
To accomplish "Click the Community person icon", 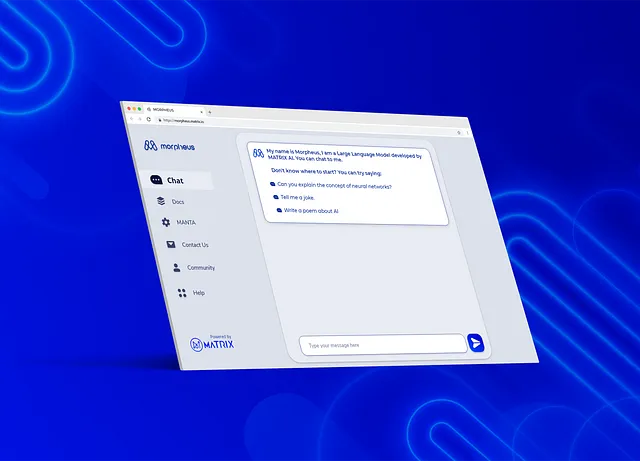I will (177, 267).
